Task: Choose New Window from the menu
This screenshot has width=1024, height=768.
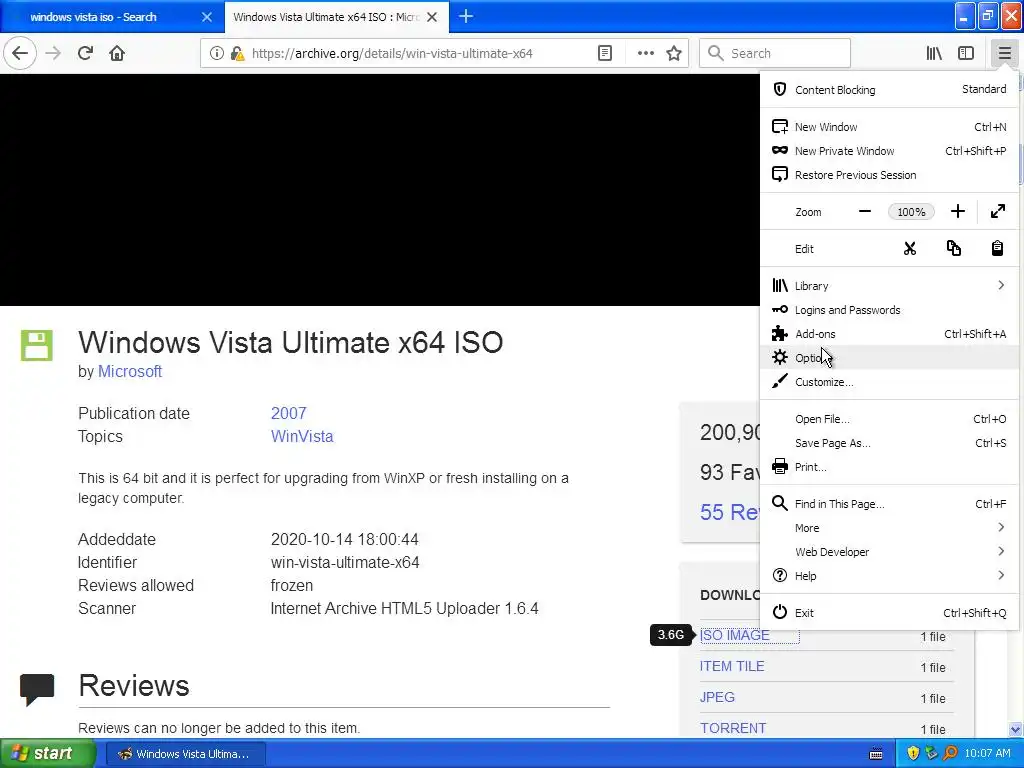Action: [889, 127]
